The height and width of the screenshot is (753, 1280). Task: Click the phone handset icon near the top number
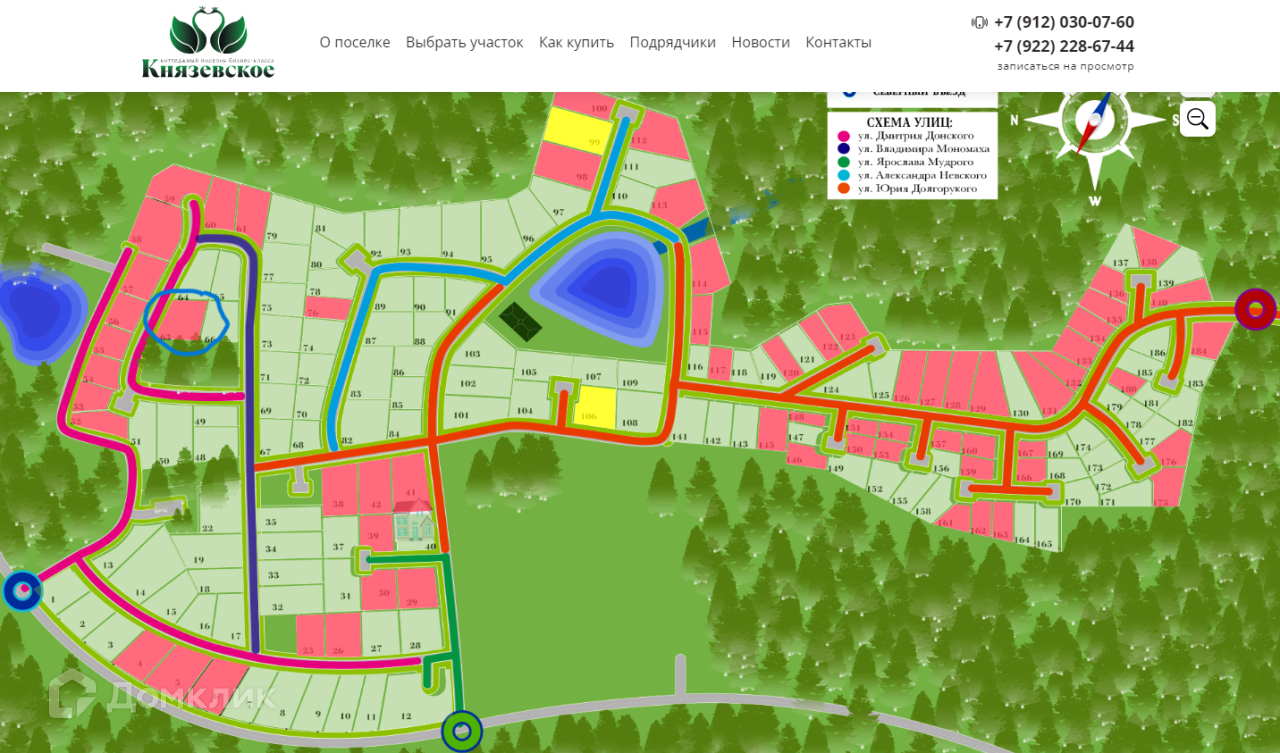[979, 22]
